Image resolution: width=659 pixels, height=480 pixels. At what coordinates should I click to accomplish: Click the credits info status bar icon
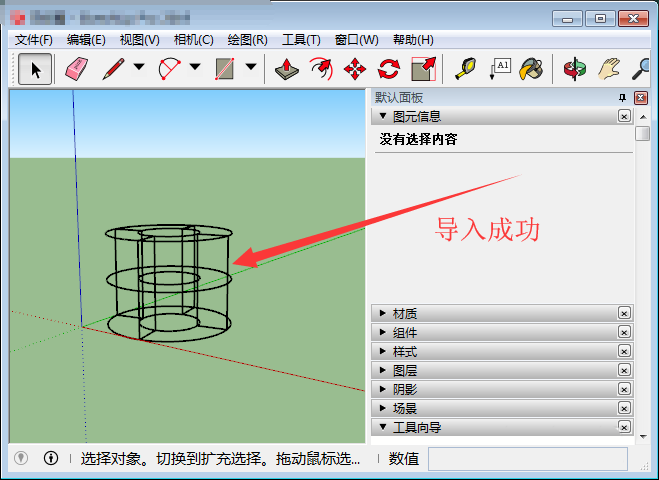tap(51, 458)
